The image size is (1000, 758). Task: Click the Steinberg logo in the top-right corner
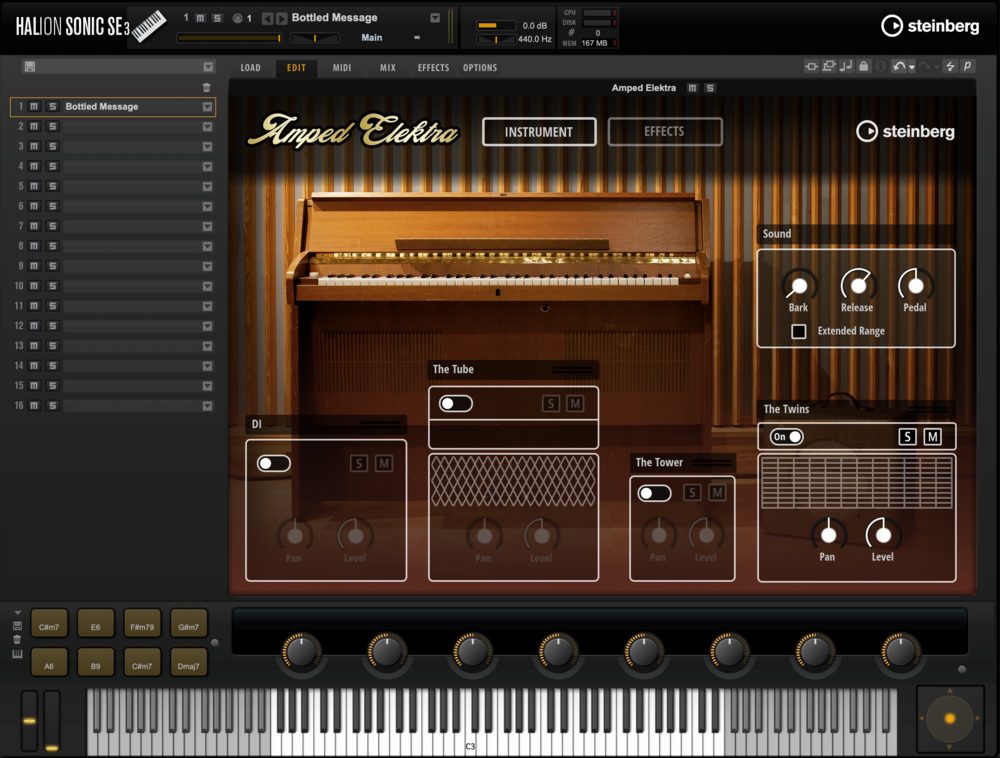(x=930, y=26)
